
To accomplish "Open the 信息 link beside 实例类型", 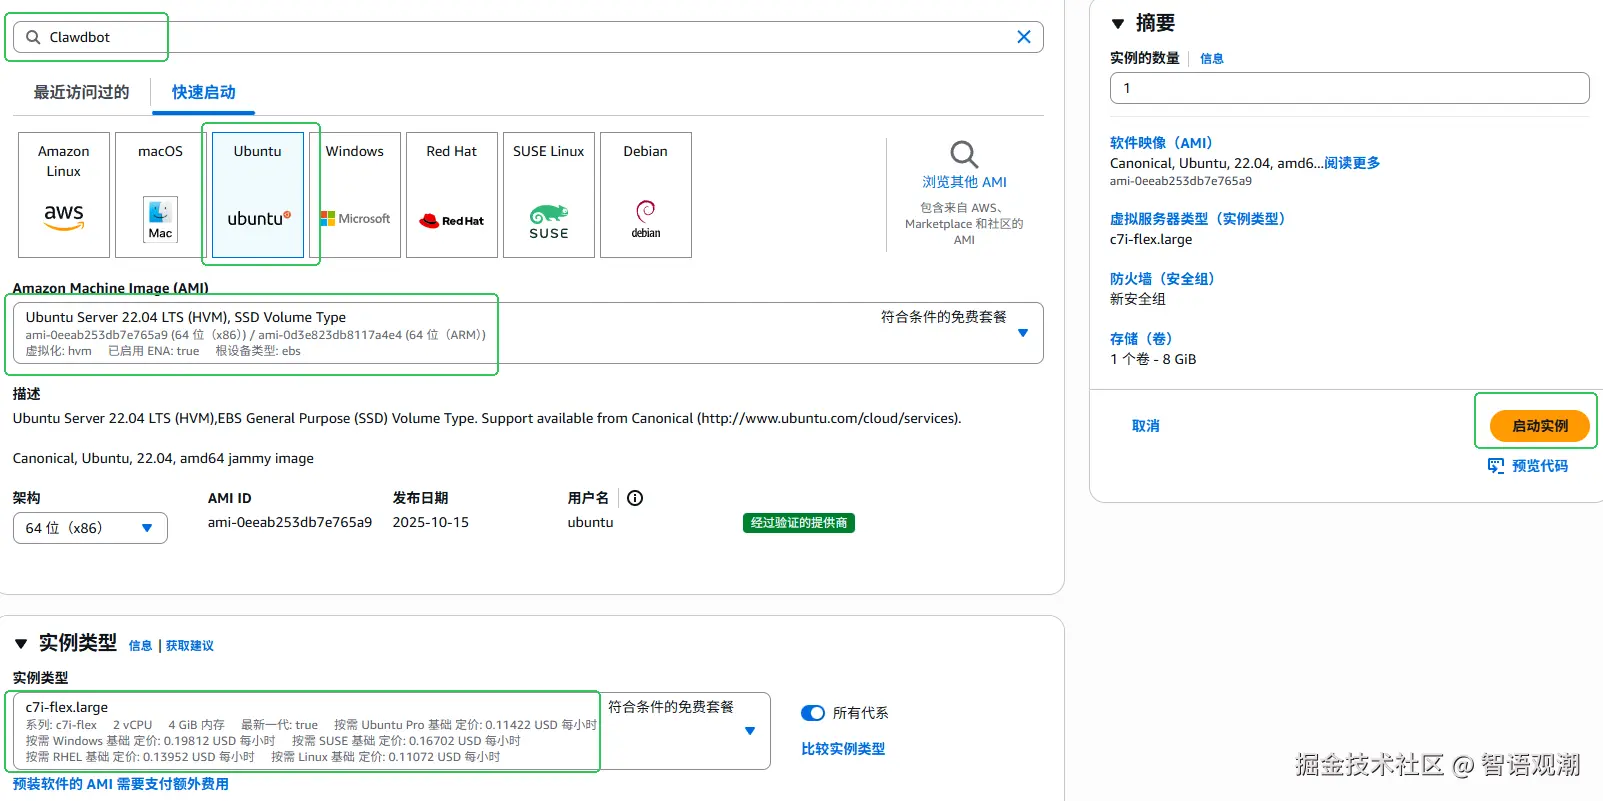I will pyautogui.click(x=140, y=646).
